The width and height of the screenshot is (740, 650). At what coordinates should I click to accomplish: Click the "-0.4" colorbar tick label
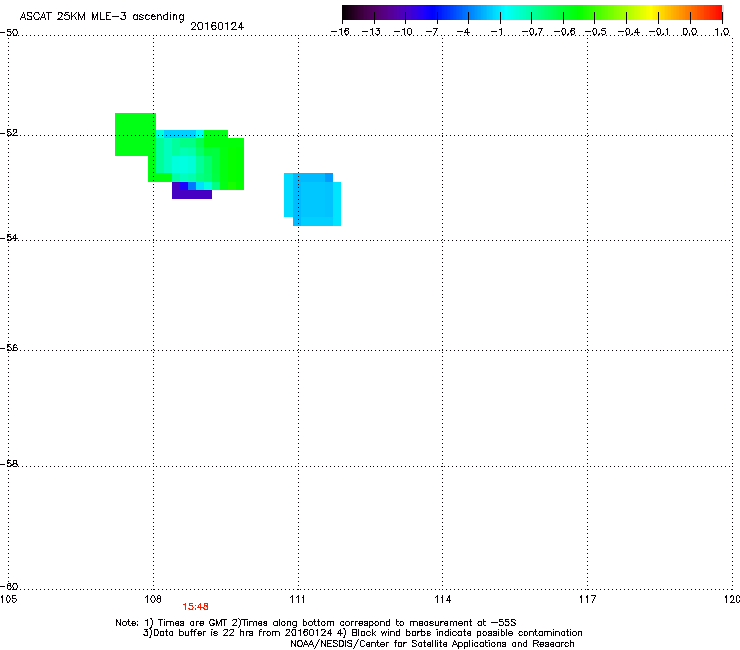point(629,32)
